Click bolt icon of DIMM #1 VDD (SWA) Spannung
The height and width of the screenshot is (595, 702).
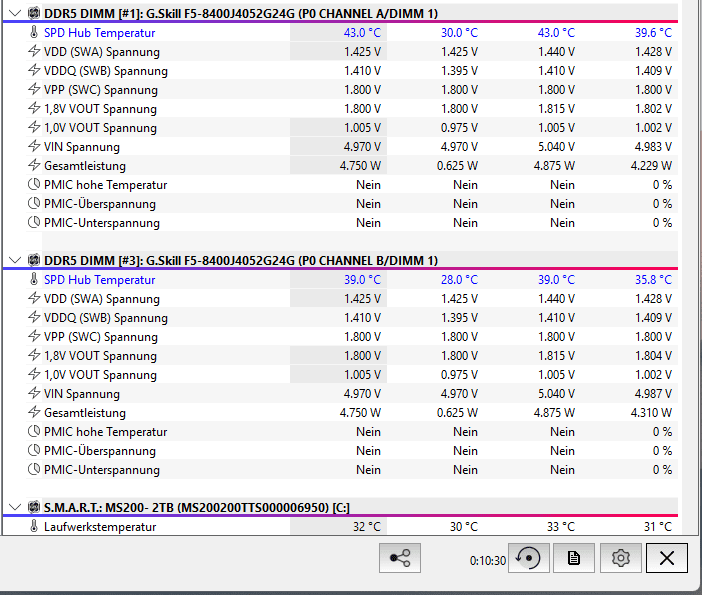coord(34,51)
